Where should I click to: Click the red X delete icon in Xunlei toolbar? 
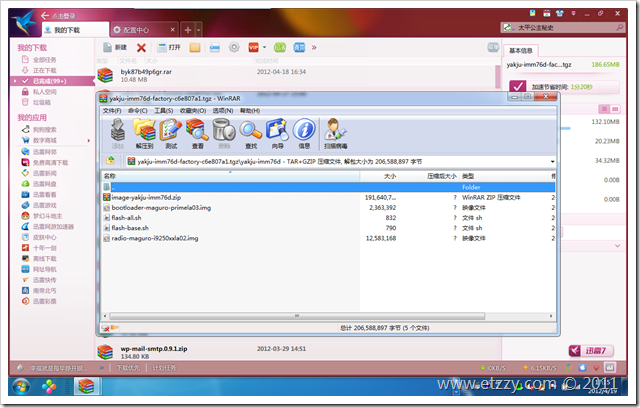[141, 48]
